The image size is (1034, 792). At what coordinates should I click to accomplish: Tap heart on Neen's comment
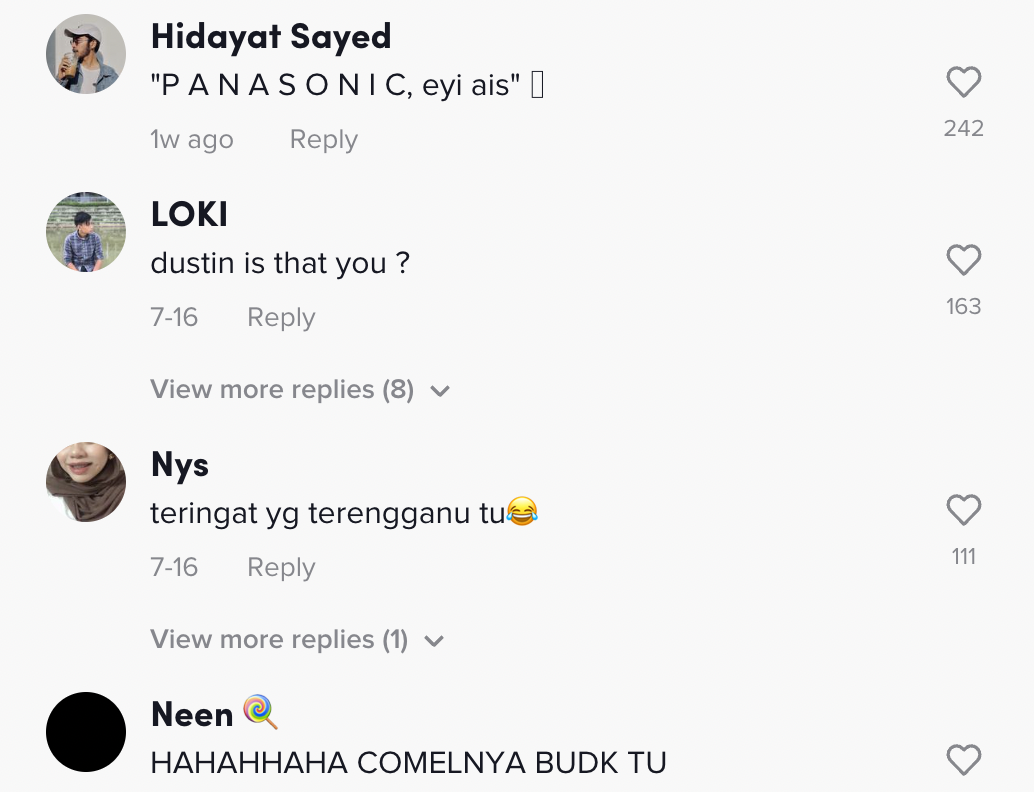pos(963,760)
